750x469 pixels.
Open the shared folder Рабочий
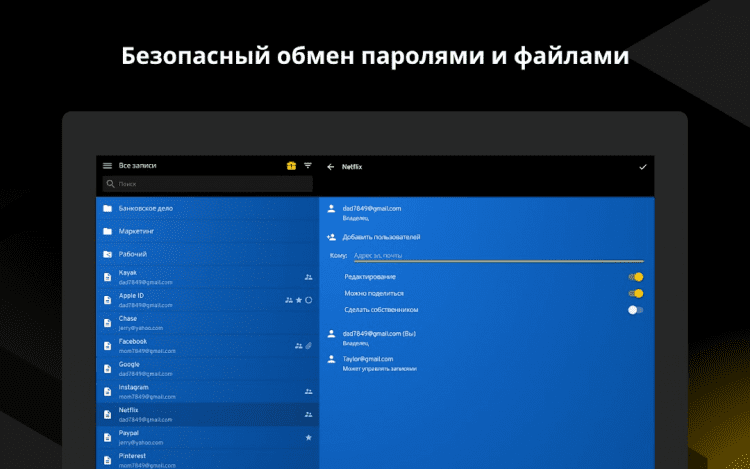click(208, 254)
